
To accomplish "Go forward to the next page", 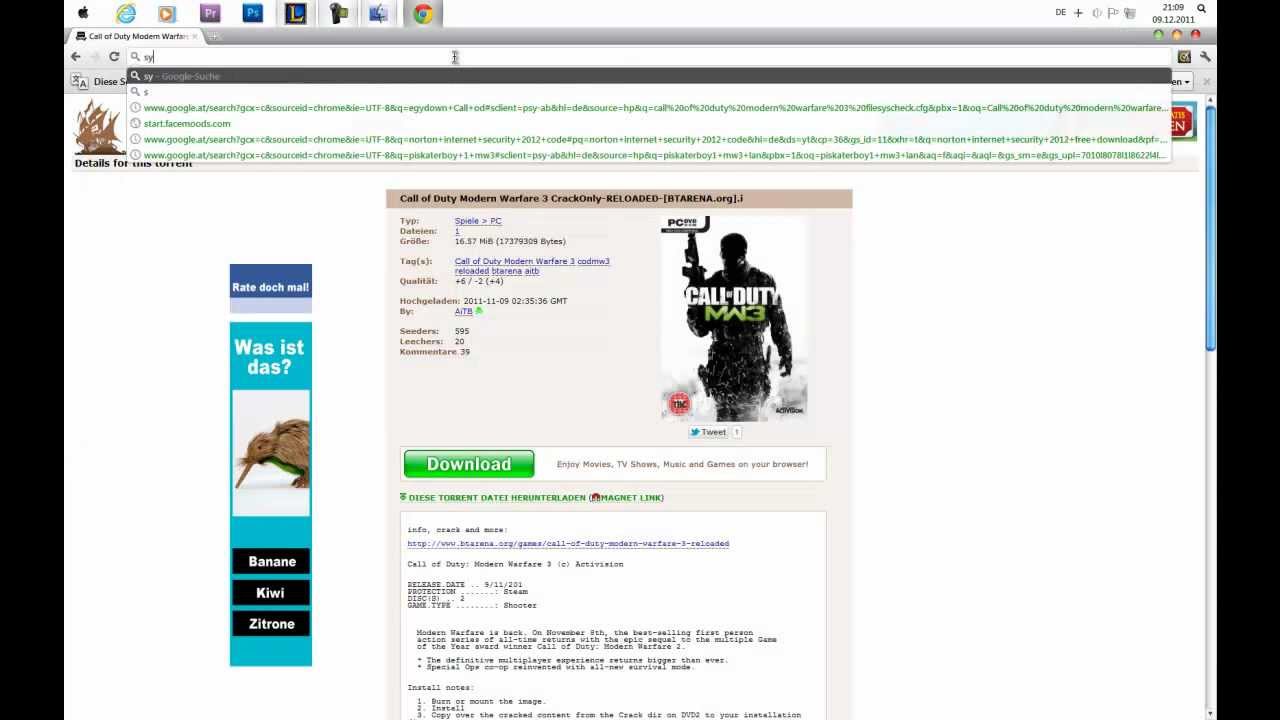I will (95, 57).
